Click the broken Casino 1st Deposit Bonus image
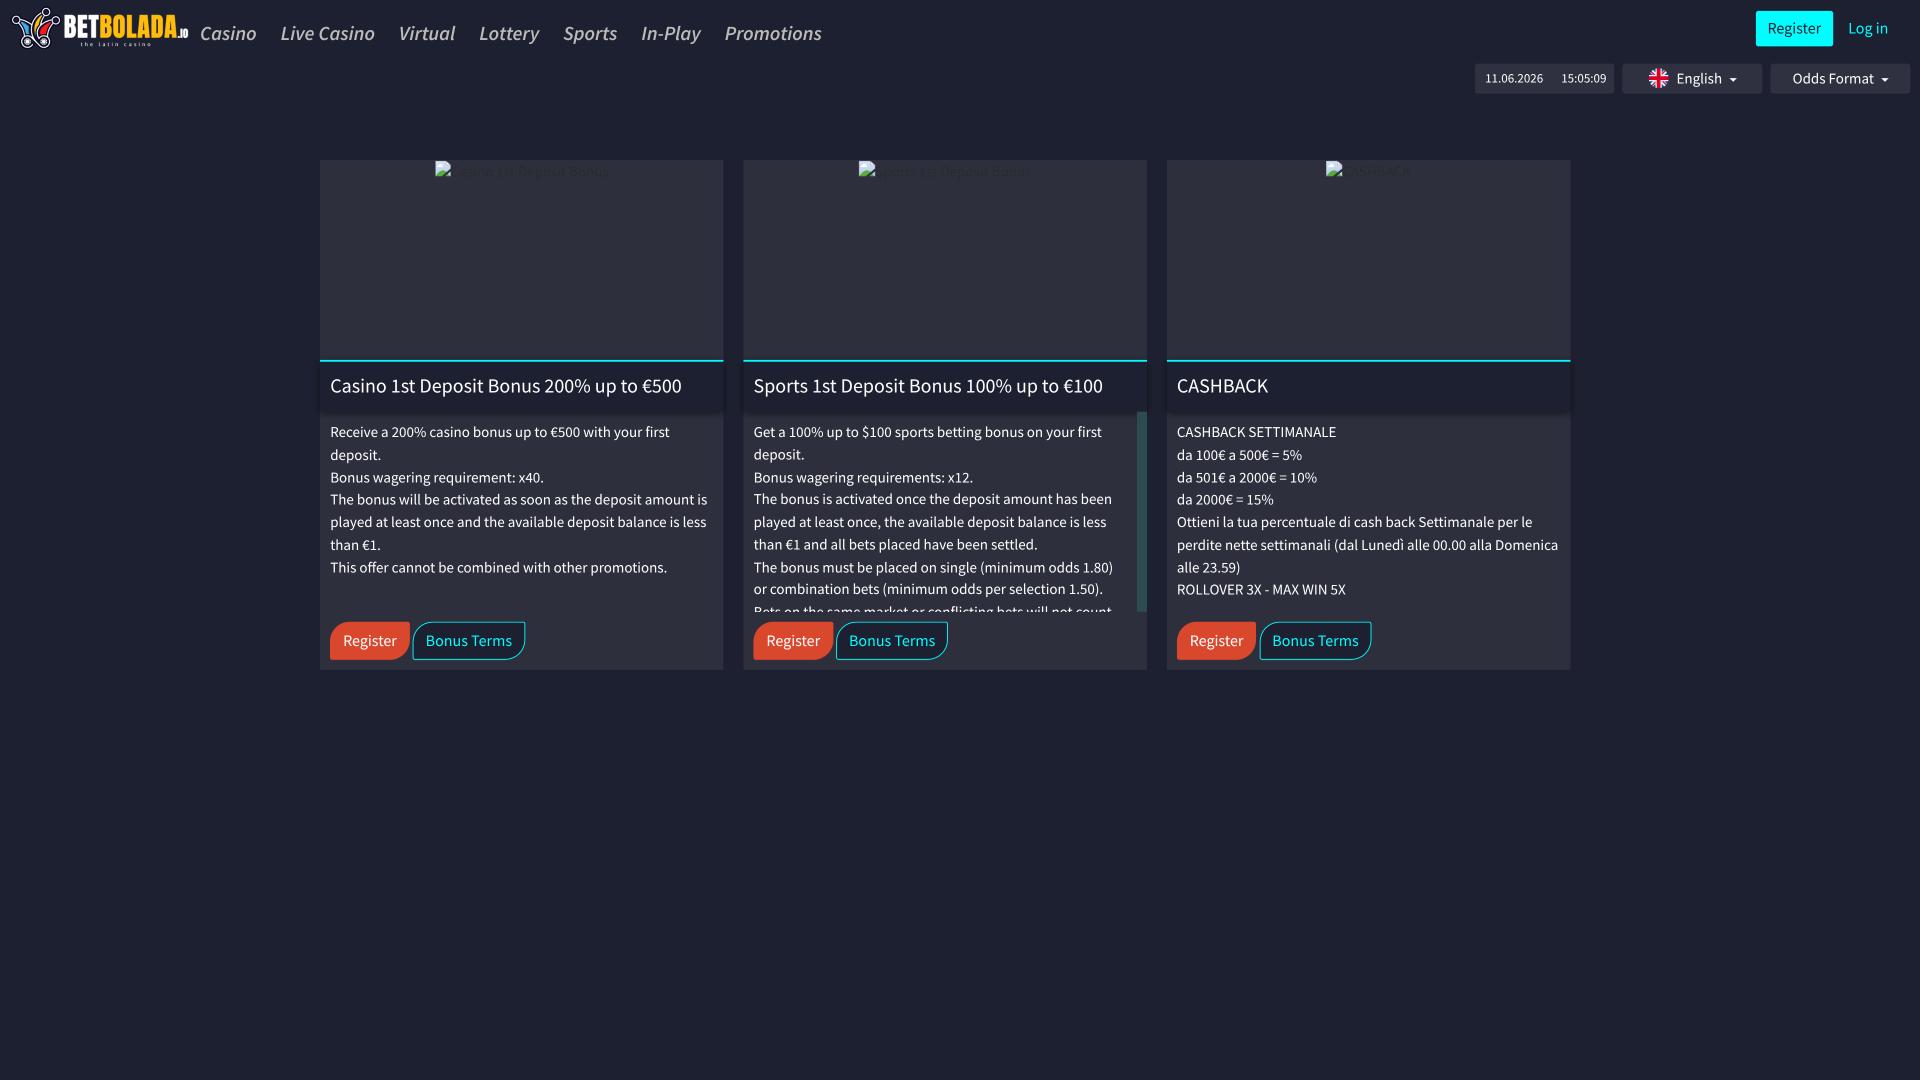Screen dimensions: 1920x1080 pos(521,171)
